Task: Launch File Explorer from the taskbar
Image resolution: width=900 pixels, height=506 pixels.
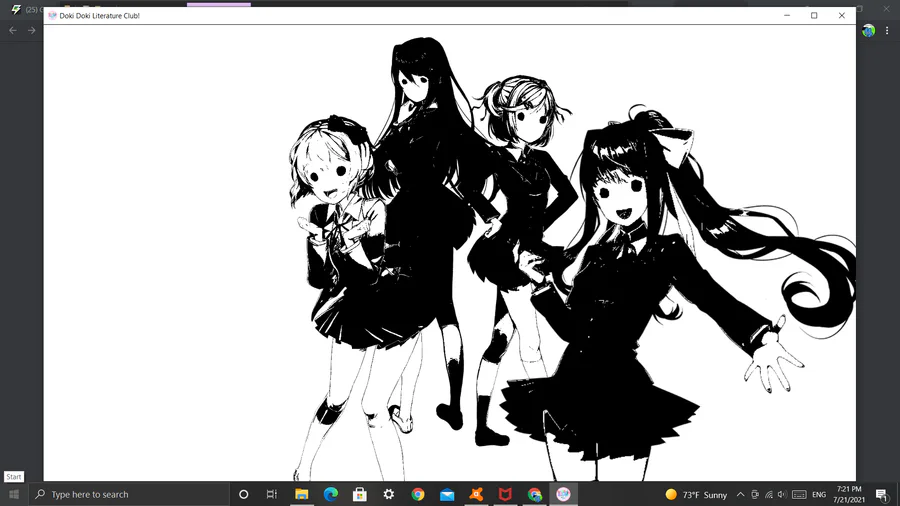Action: coord(301,494)
